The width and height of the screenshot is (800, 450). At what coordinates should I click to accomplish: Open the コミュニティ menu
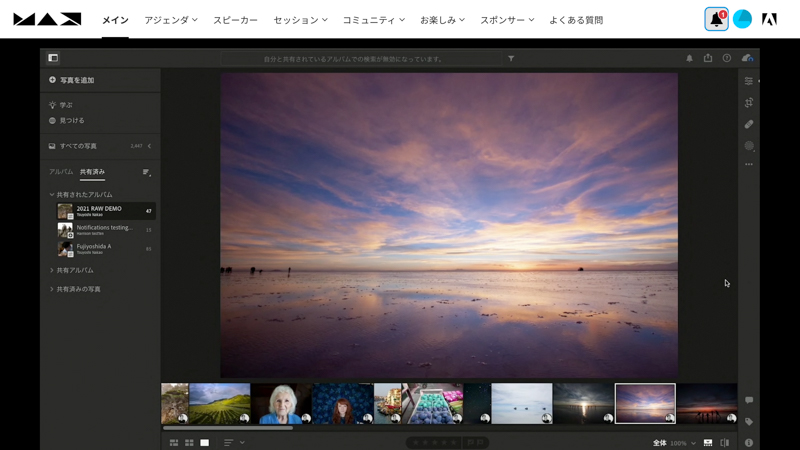[374, 20]
